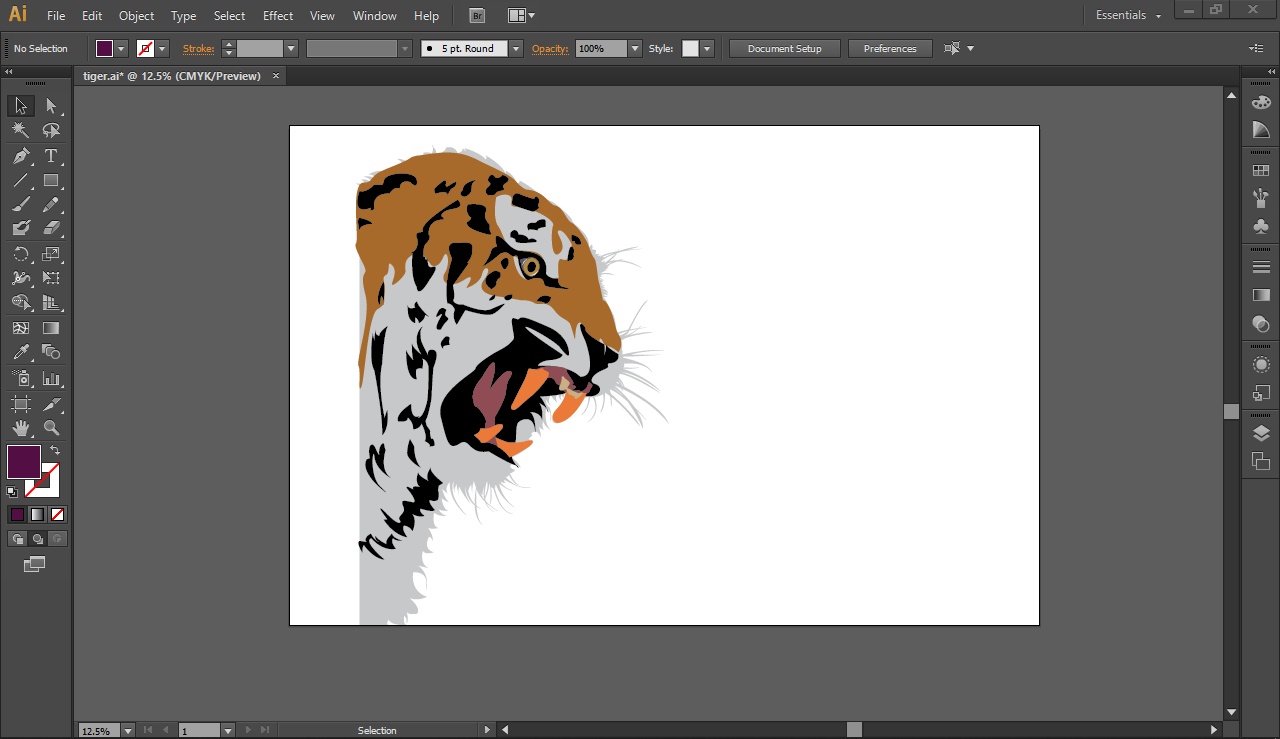Open the Artboards panel icon
1280x739 pixels.
[1261, 461]
